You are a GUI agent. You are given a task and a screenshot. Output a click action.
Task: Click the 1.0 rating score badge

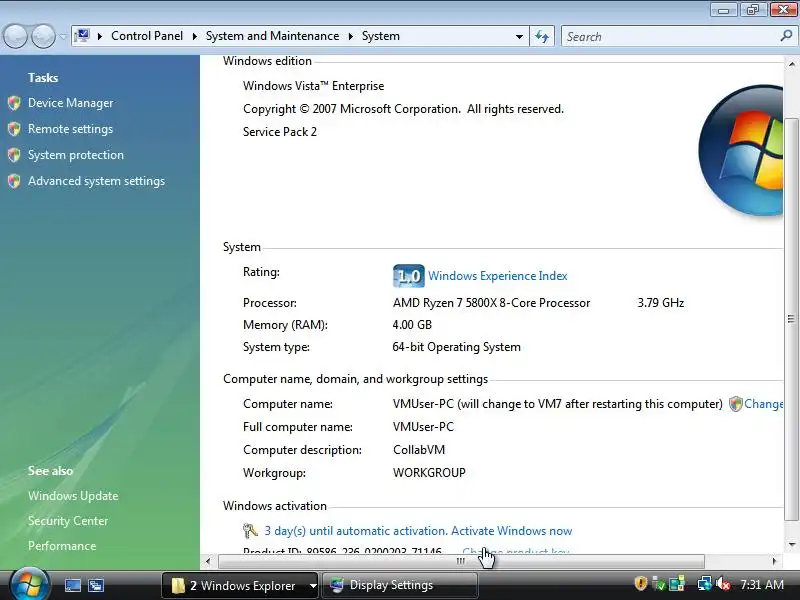click(409, 276)
